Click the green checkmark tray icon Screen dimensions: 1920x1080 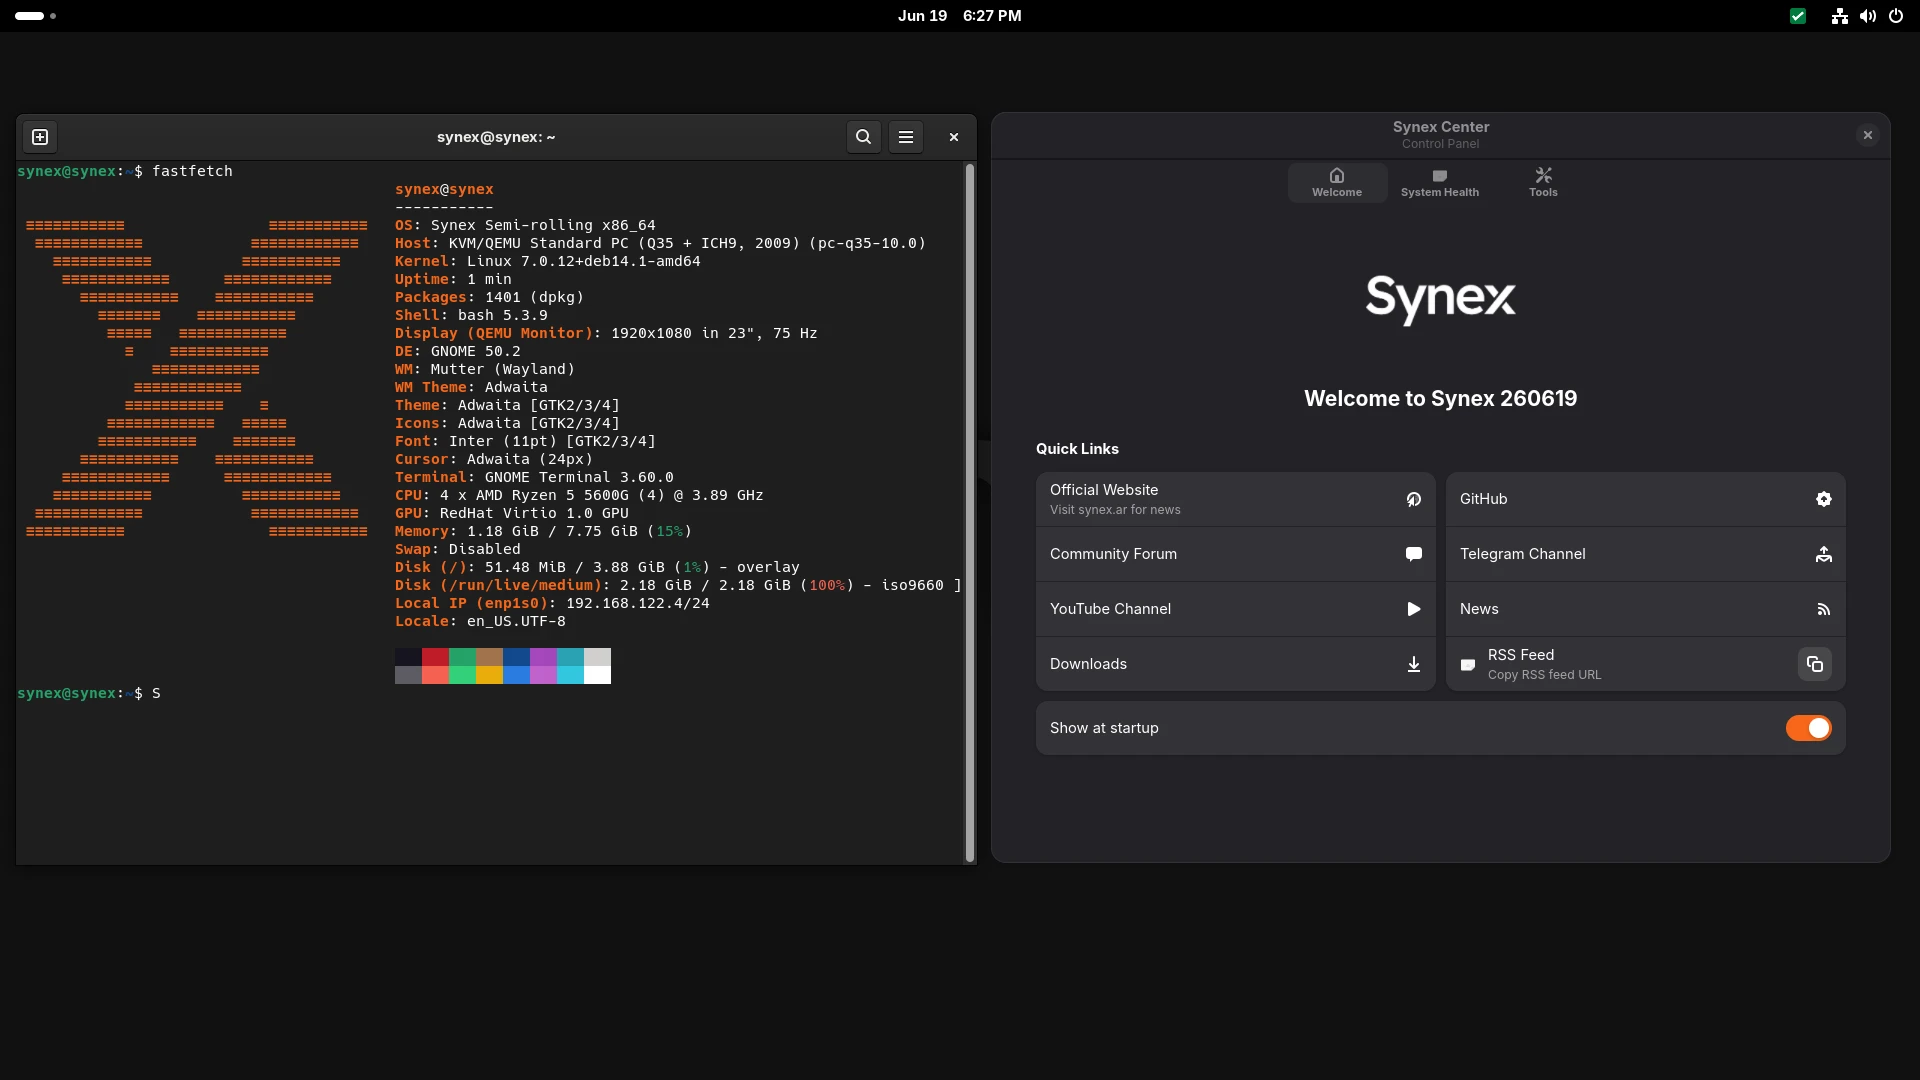point(1798,16)
